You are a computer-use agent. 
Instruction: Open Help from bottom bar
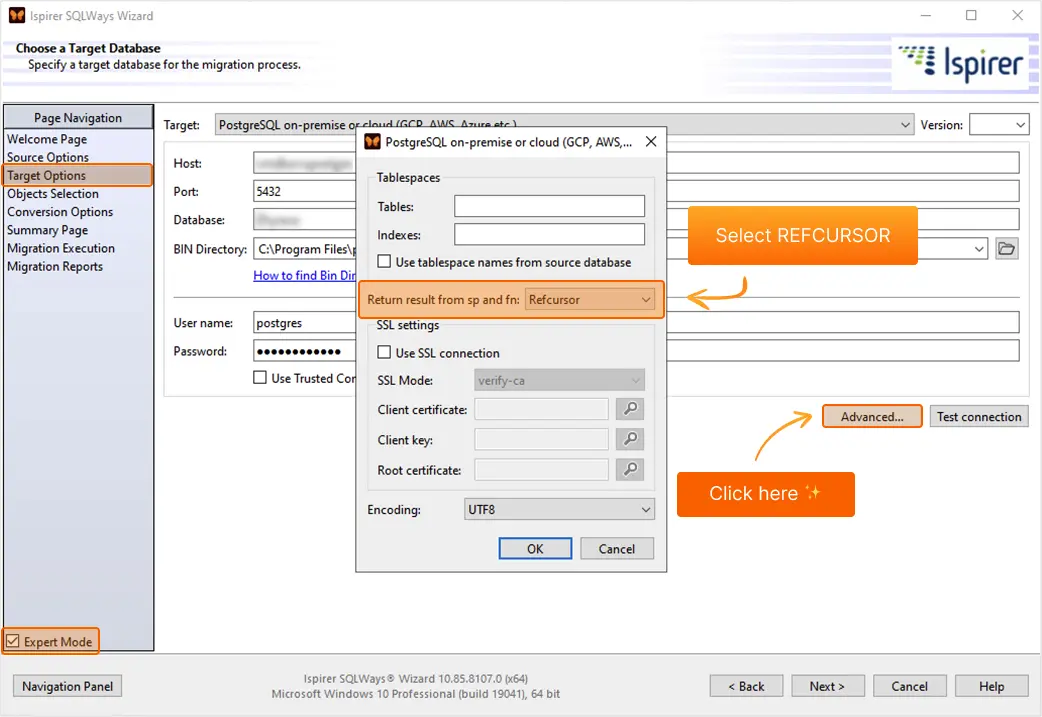pos(991,686)
